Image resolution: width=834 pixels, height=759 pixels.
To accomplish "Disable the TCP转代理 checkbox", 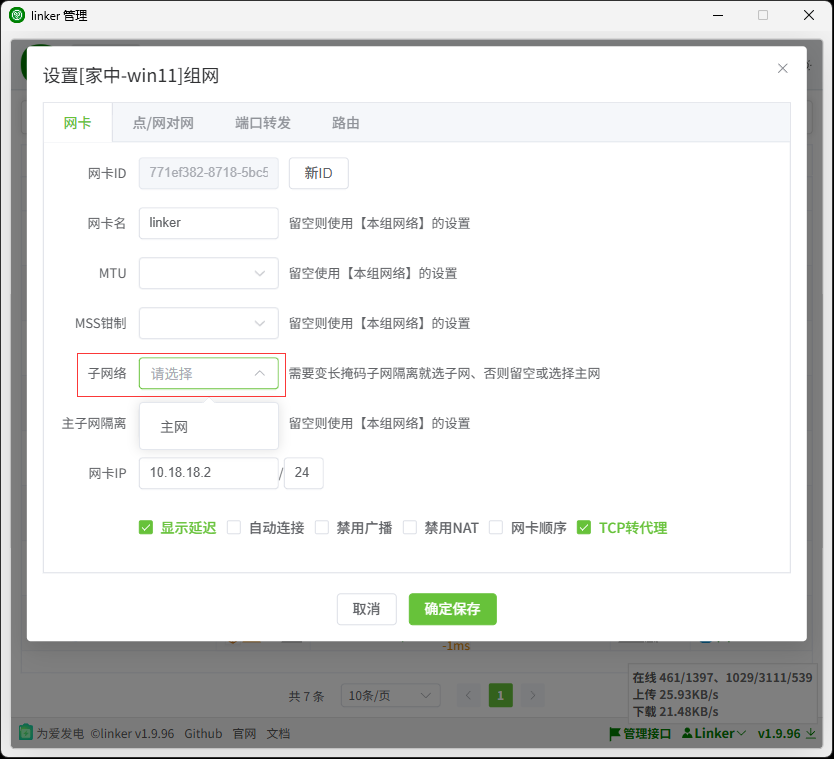I will (x=584, y=528).
